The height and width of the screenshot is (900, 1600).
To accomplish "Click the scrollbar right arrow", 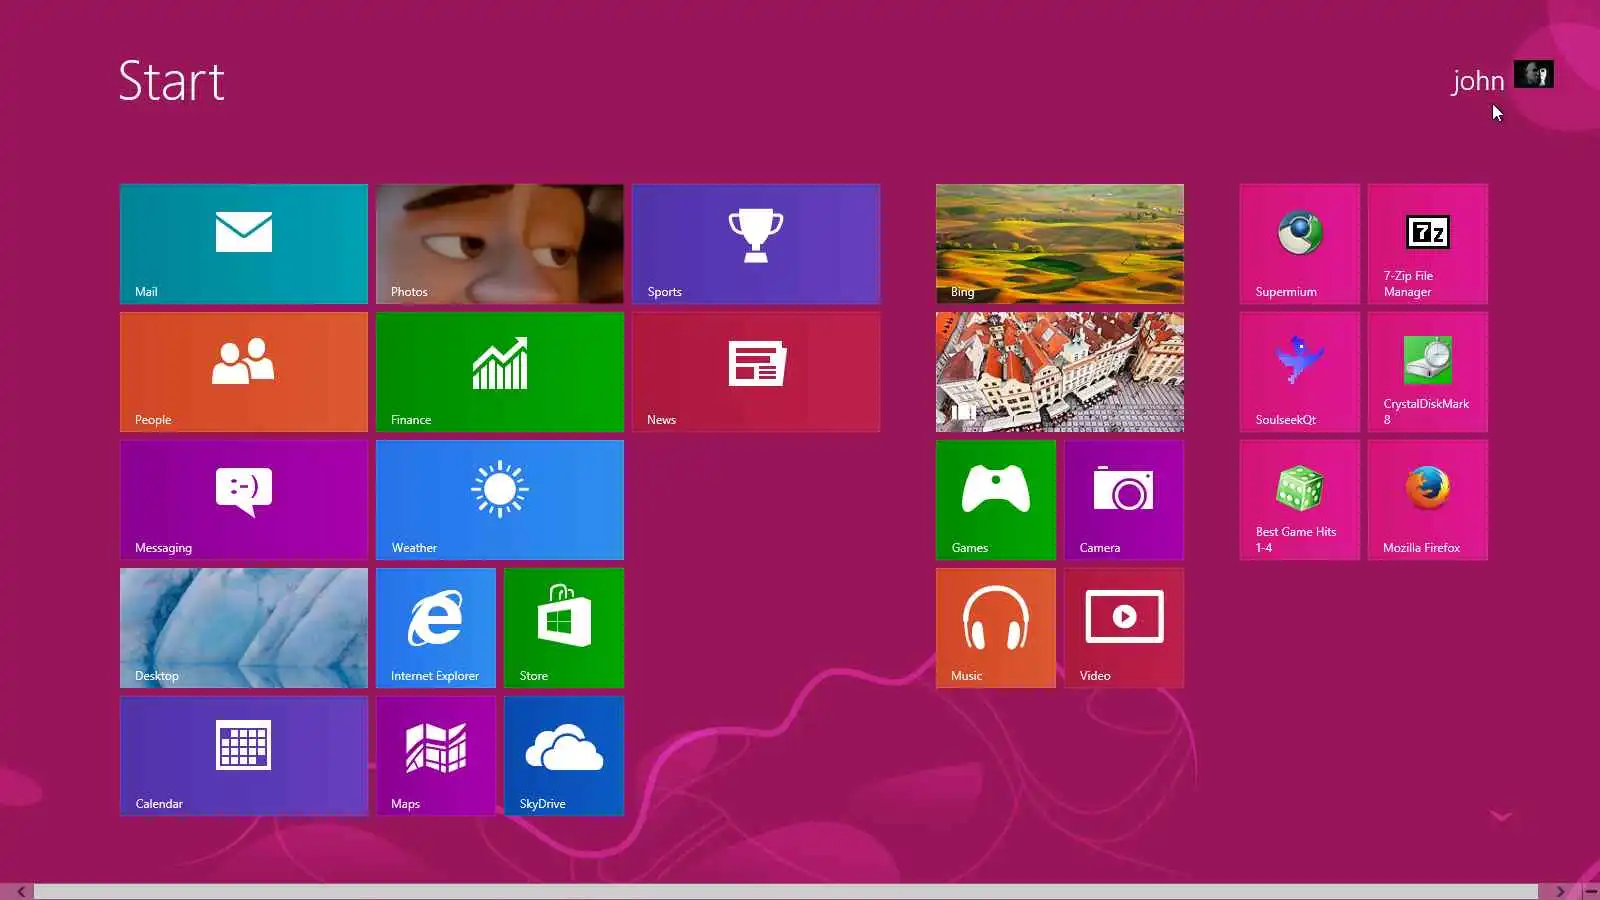I will (1560, 891).
